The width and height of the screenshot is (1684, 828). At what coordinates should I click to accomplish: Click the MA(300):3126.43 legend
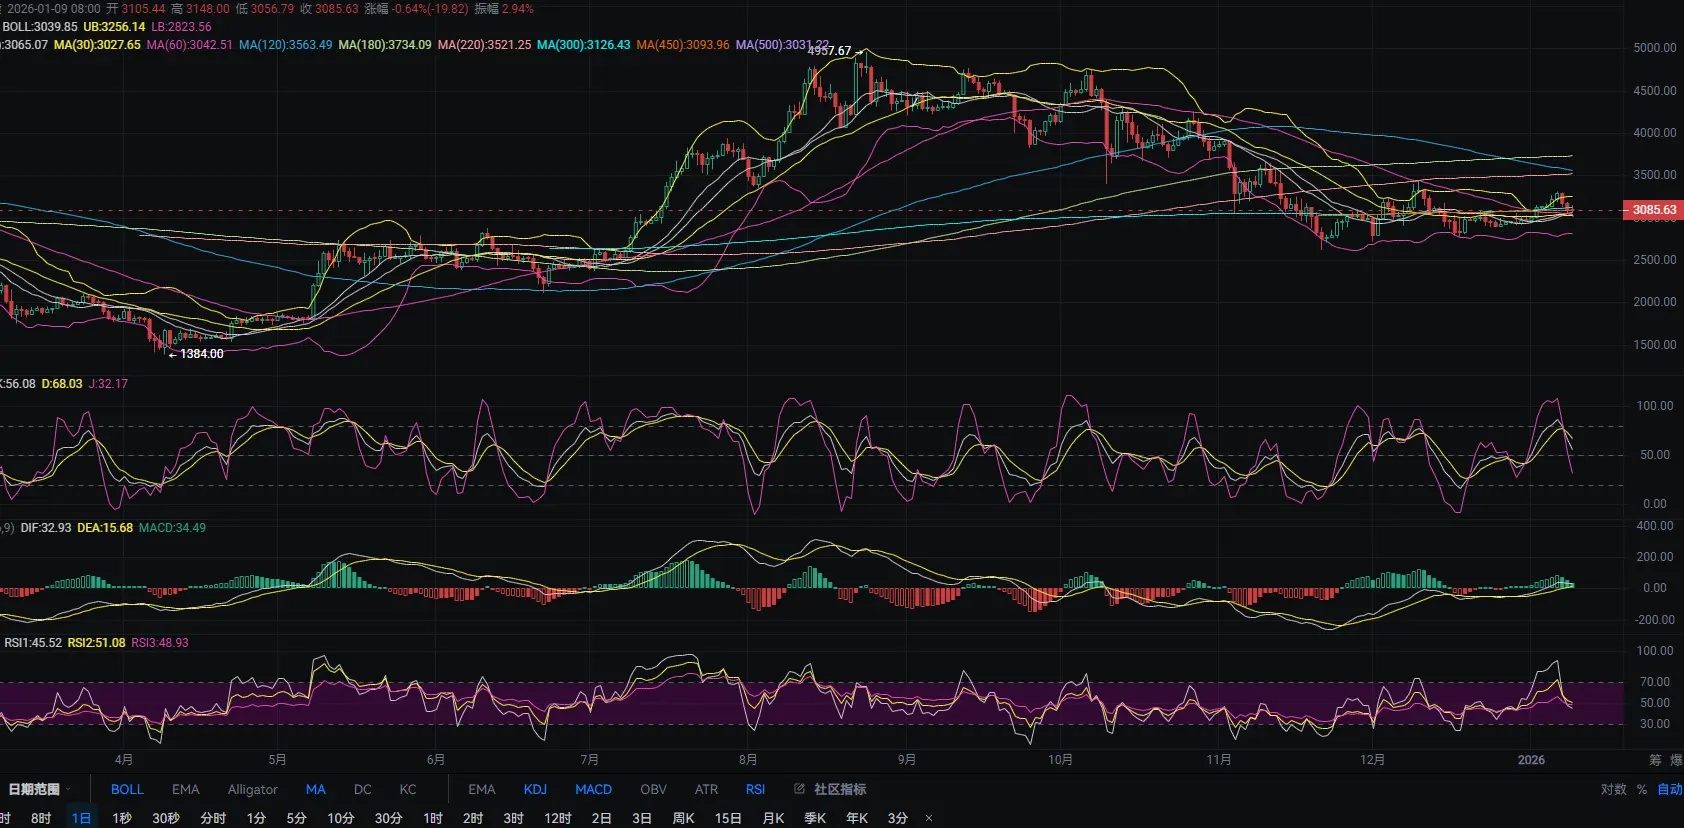click(584, 45)
